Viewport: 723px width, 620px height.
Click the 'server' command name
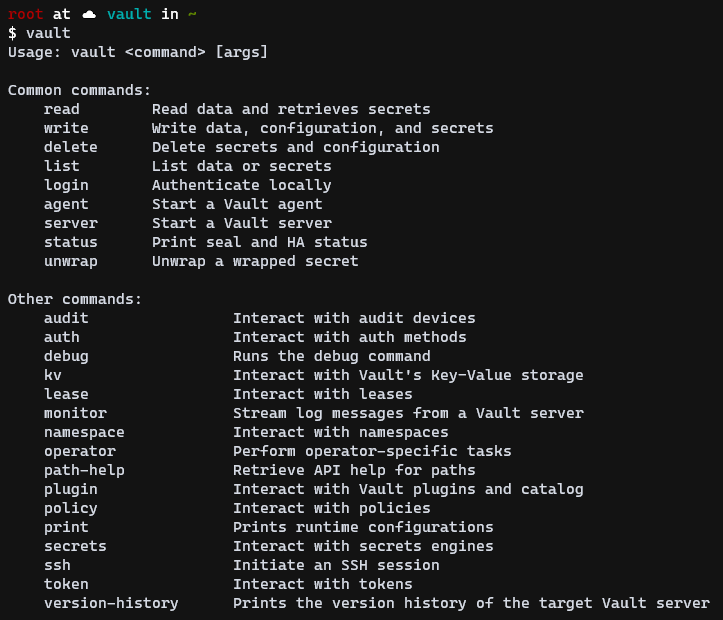(71, 223)
